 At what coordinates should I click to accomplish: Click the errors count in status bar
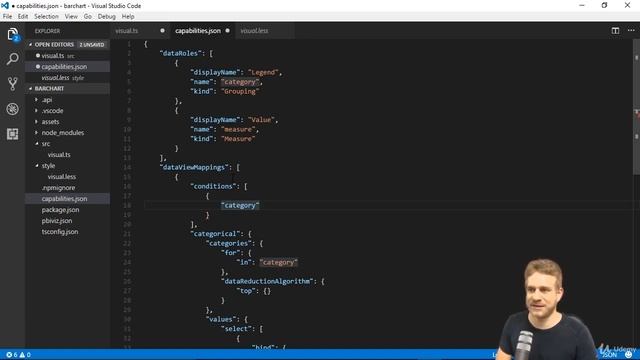[12, 355]
